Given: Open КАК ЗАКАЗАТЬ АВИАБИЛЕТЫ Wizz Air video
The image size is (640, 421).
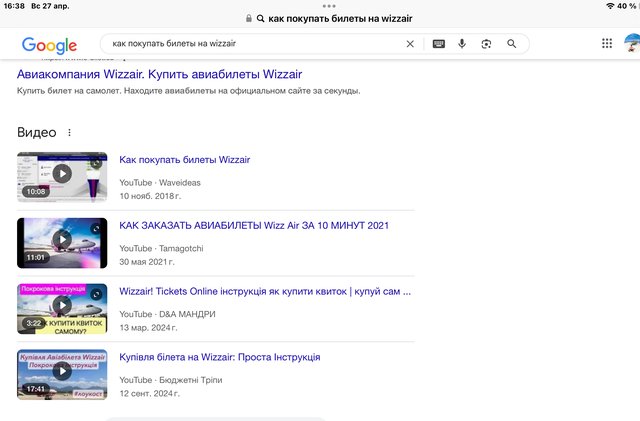Looking at the screenshot, I should [254, 225].
